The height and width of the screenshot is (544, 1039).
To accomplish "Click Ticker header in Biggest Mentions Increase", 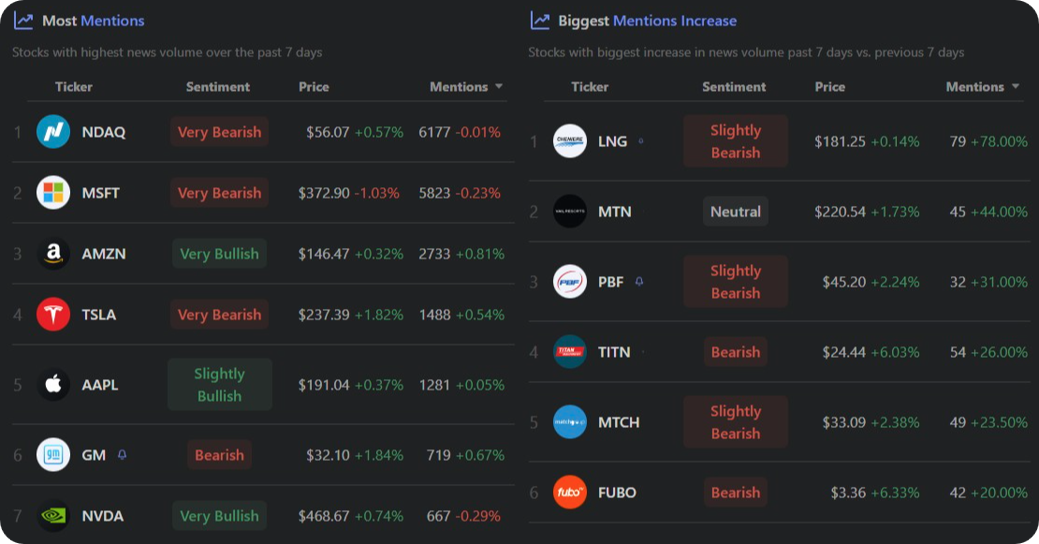I will pos(590,87).
